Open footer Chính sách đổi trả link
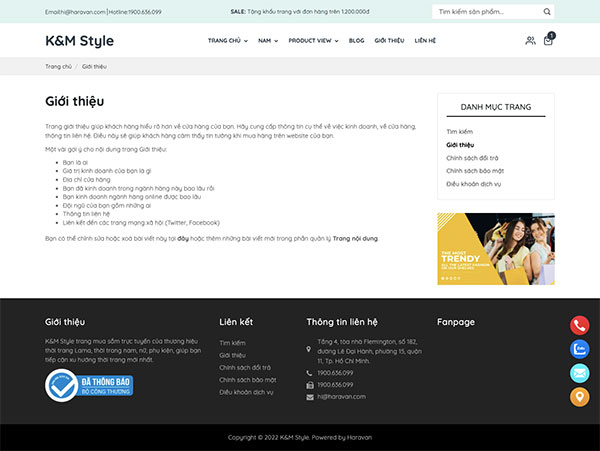Viewport: 600px width, 451px height. coord(245,368)
